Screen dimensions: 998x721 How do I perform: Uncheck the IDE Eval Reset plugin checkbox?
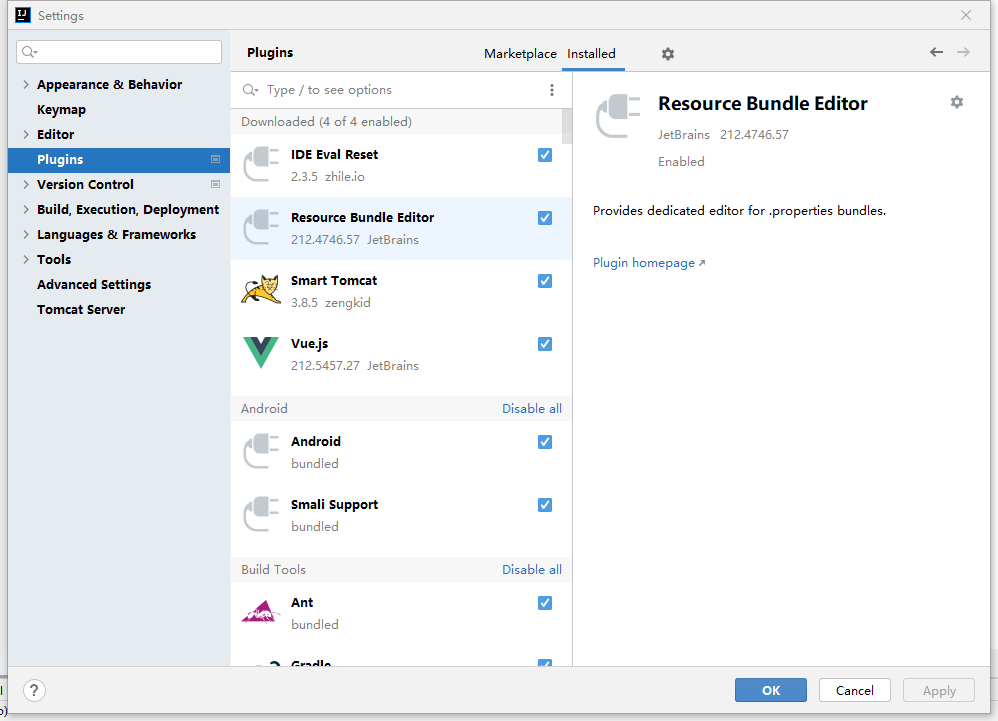[545, 155]
